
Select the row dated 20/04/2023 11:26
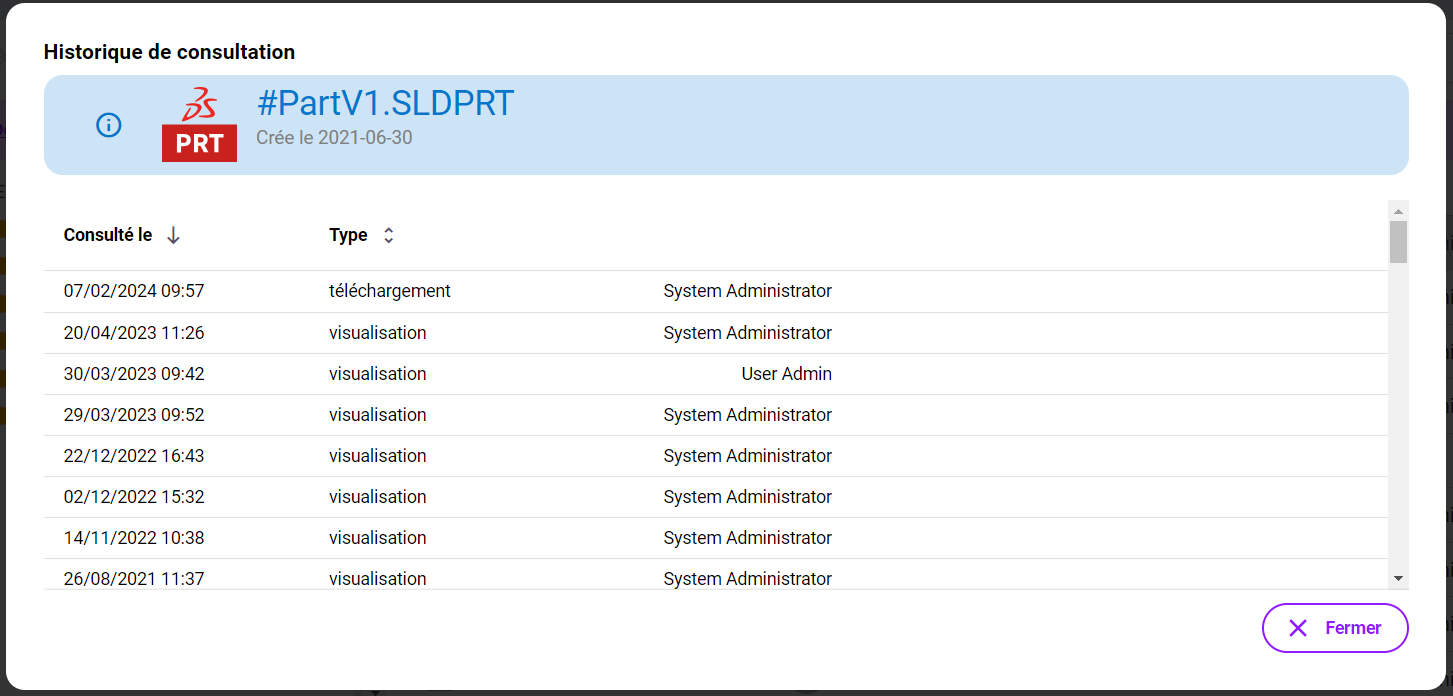[134, 332]
